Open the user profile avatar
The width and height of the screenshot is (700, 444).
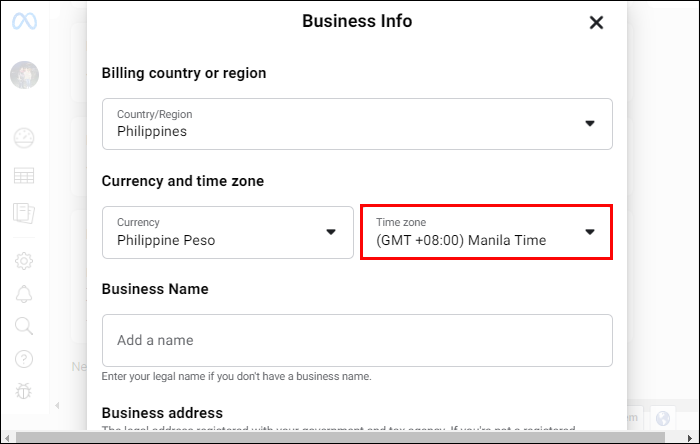[25, 75]
